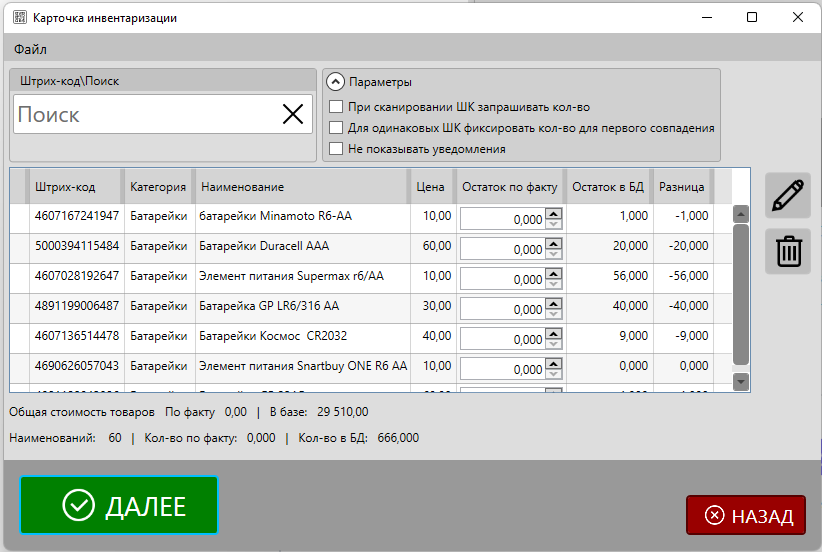This screenshot has width=822, height=552.
Task: Collapse the Параметры section
Action: 336,82
